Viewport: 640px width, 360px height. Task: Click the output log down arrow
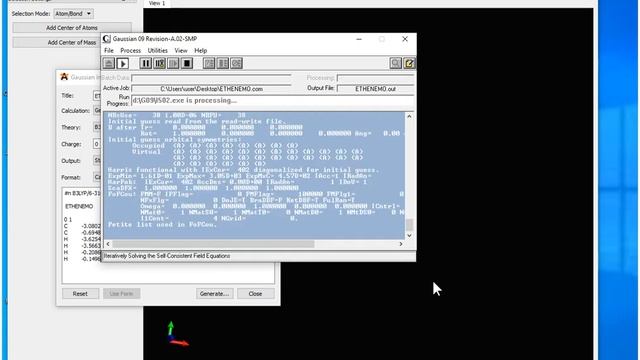[409, 236]
